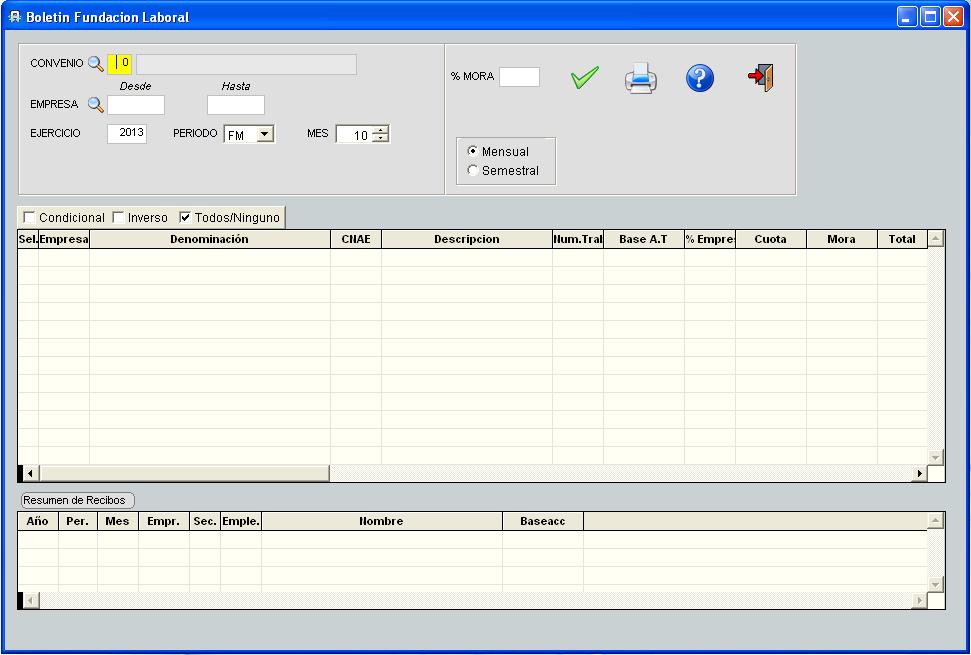Image resolution: width=971 pixels, height=655 pixels.
Task: Toggle the Inverso checkbox
Action: (x=118, y=217)
